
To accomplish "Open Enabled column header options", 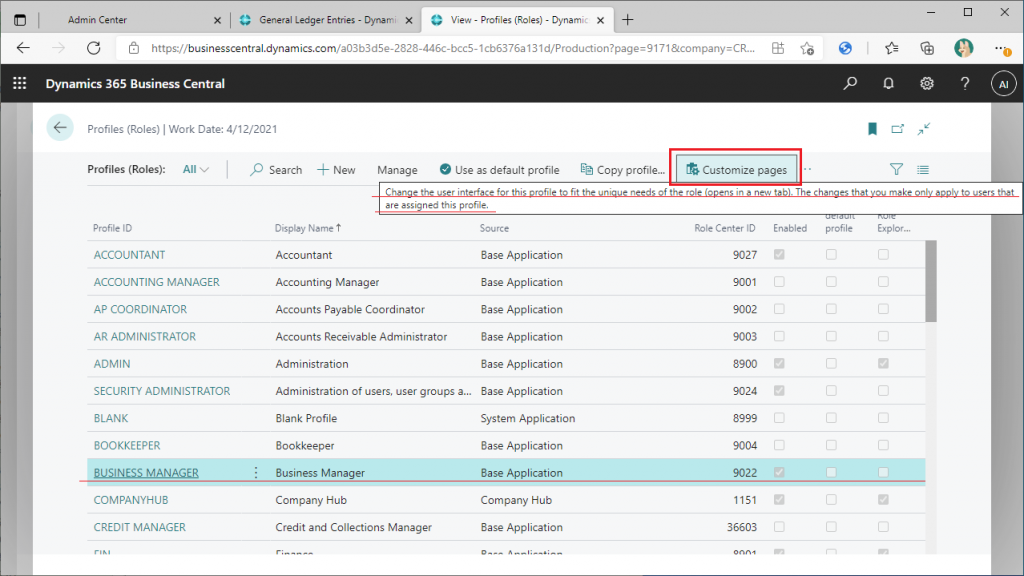I will 790,228.
